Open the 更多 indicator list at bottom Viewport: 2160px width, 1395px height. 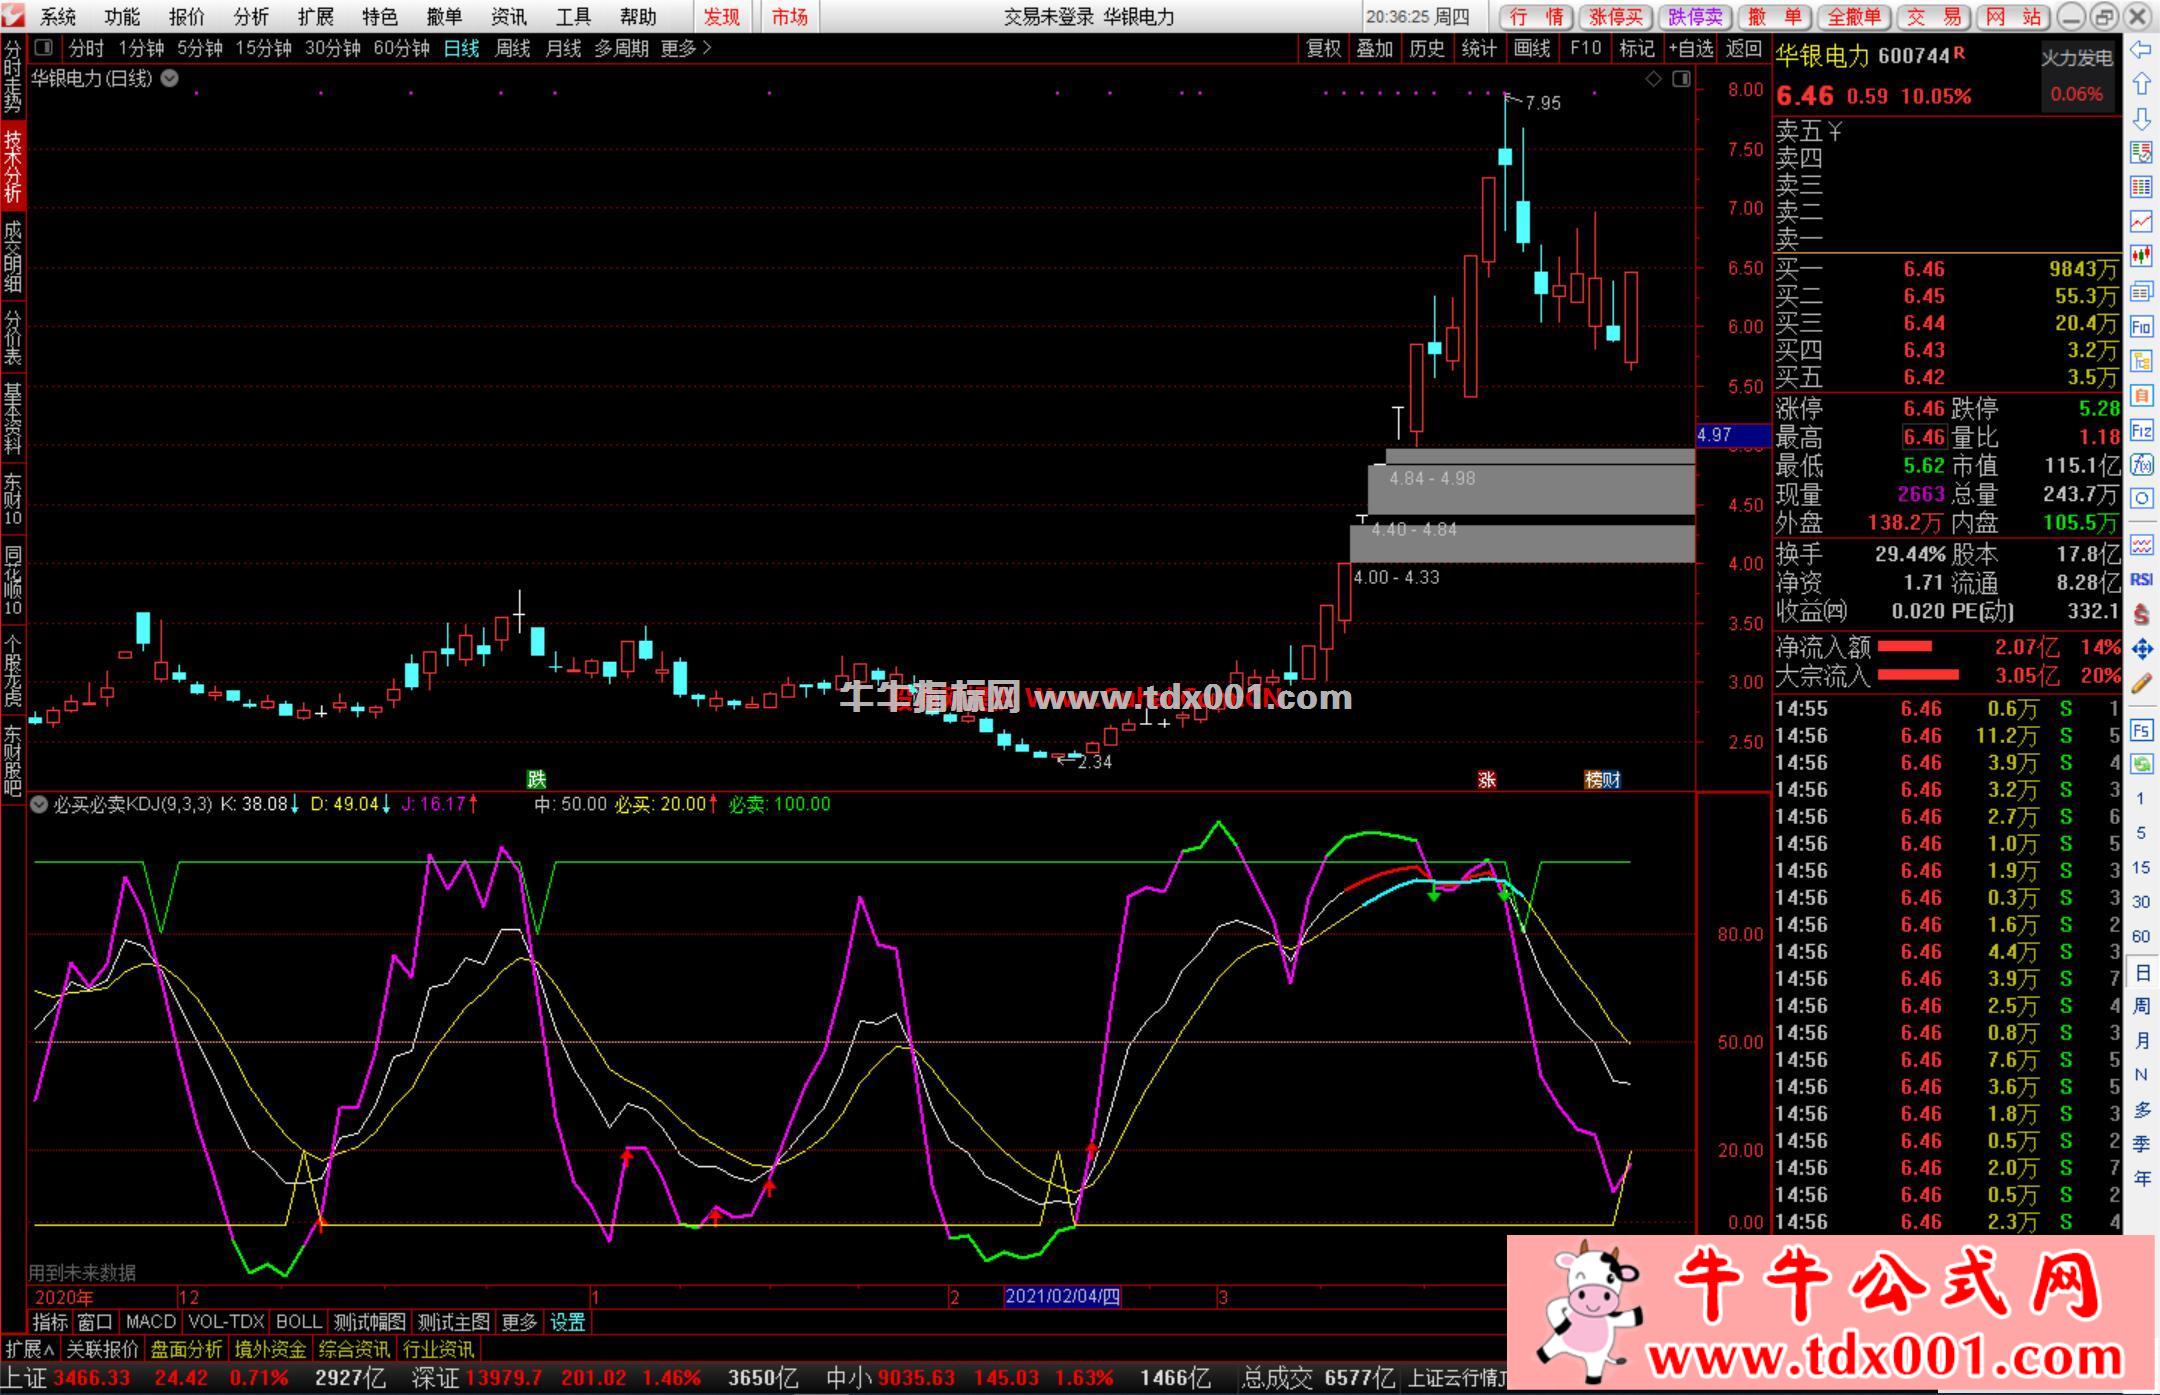[x=519, y=1322]
